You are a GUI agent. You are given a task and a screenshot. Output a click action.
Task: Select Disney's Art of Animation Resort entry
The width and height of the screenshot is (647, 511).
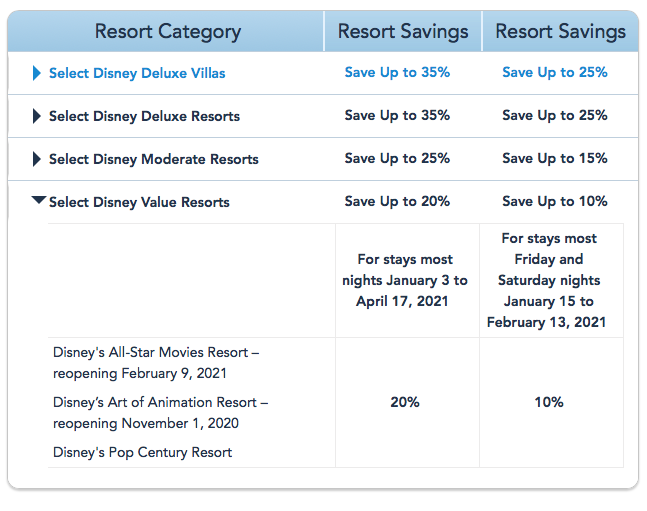click(x=160, y=412)
